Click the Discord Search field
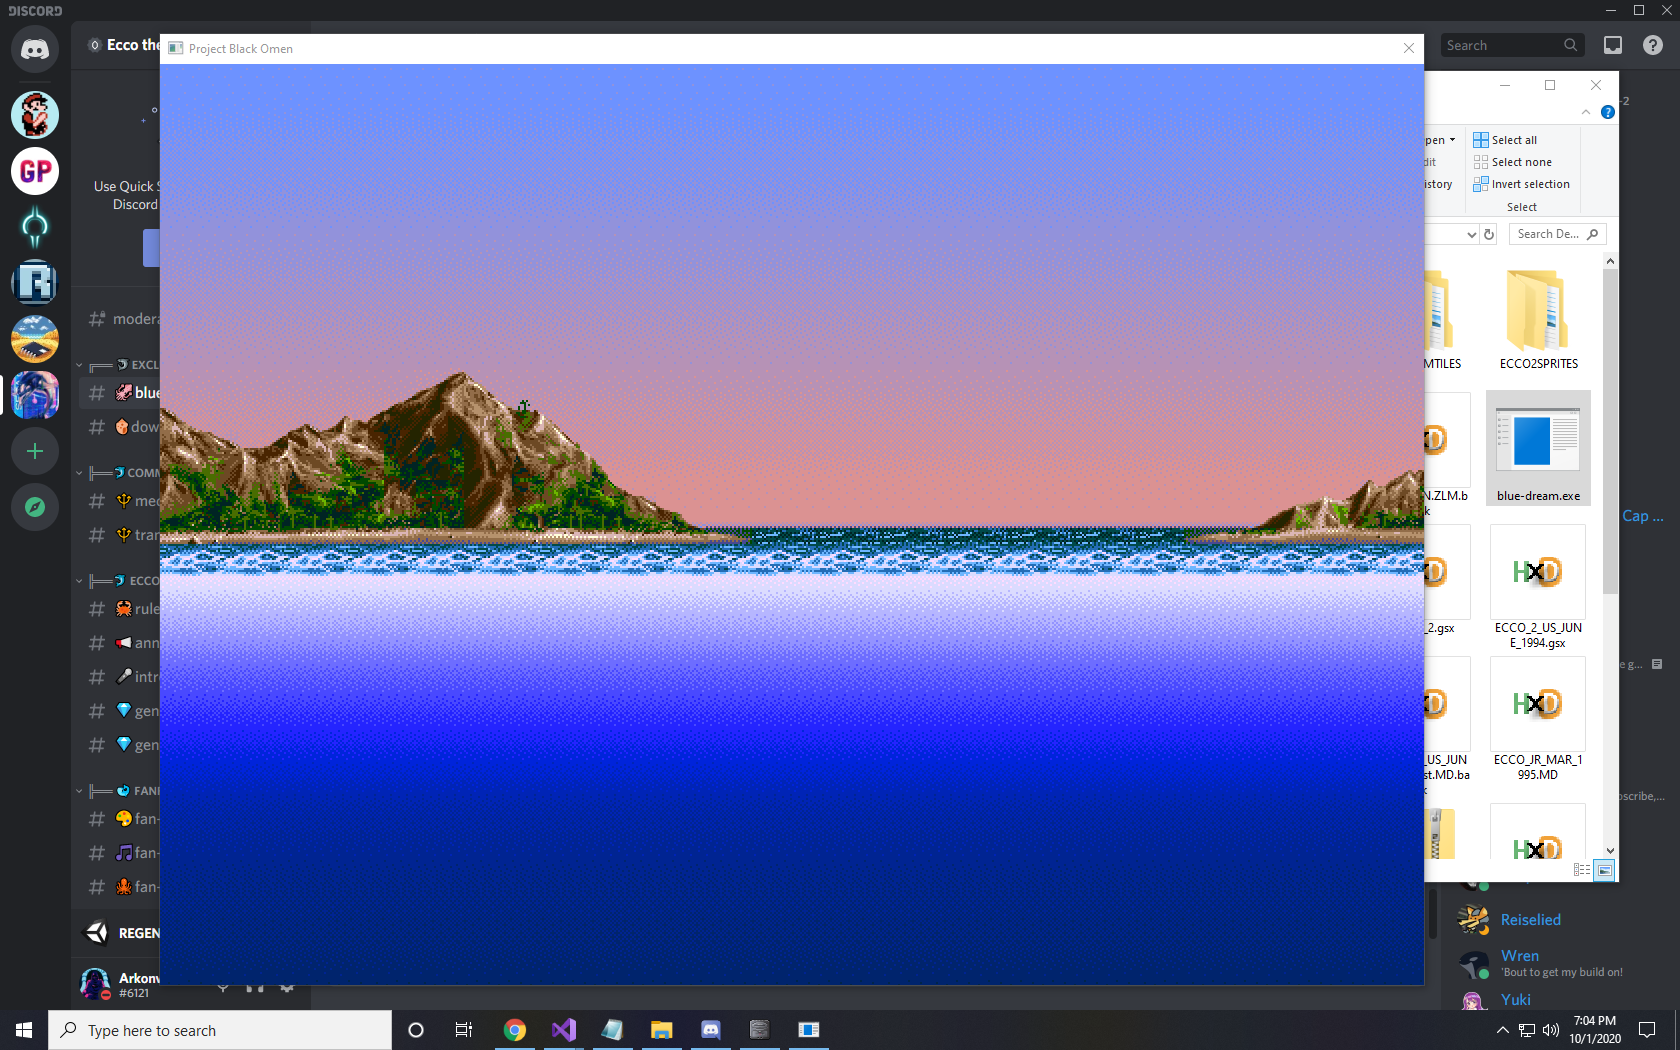 1511,45
